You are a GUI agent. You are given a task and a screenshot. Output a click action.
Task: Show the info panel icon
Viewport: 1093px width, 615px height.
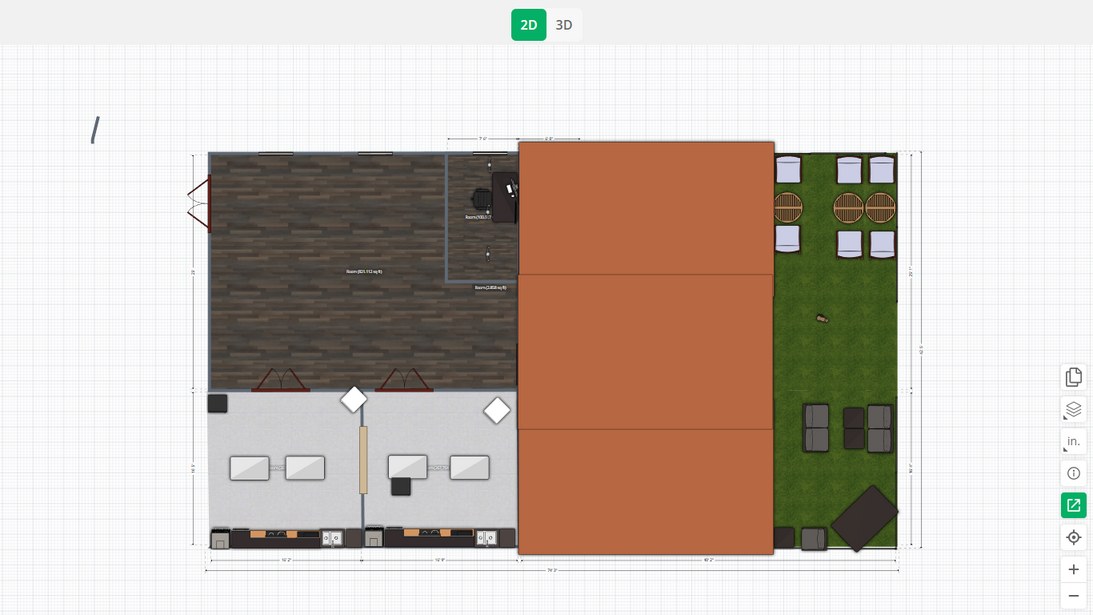click(x=1073, y=473)
